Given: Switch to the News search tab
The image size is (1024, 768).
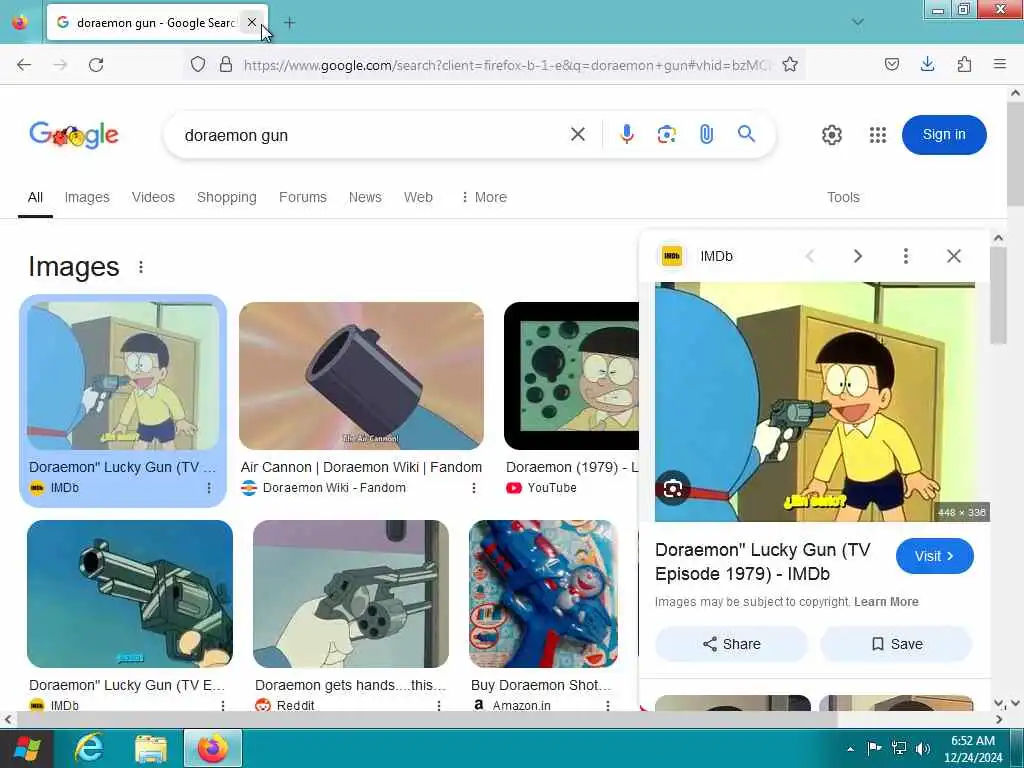Looking at the screenshot, I should click(365, 197).
